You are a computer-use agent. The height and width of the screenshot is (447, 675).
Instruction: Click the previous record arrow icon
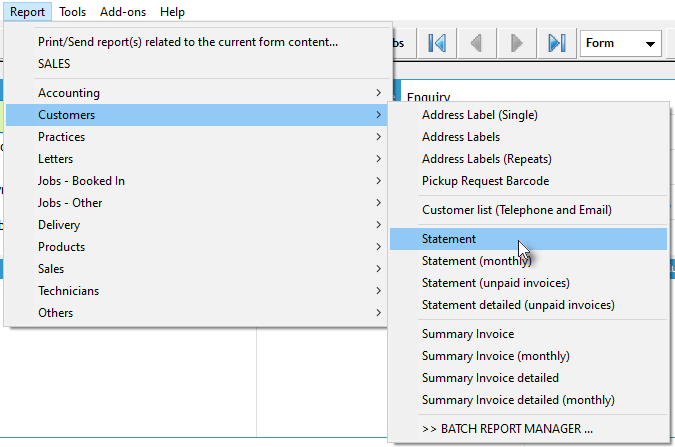476,43
